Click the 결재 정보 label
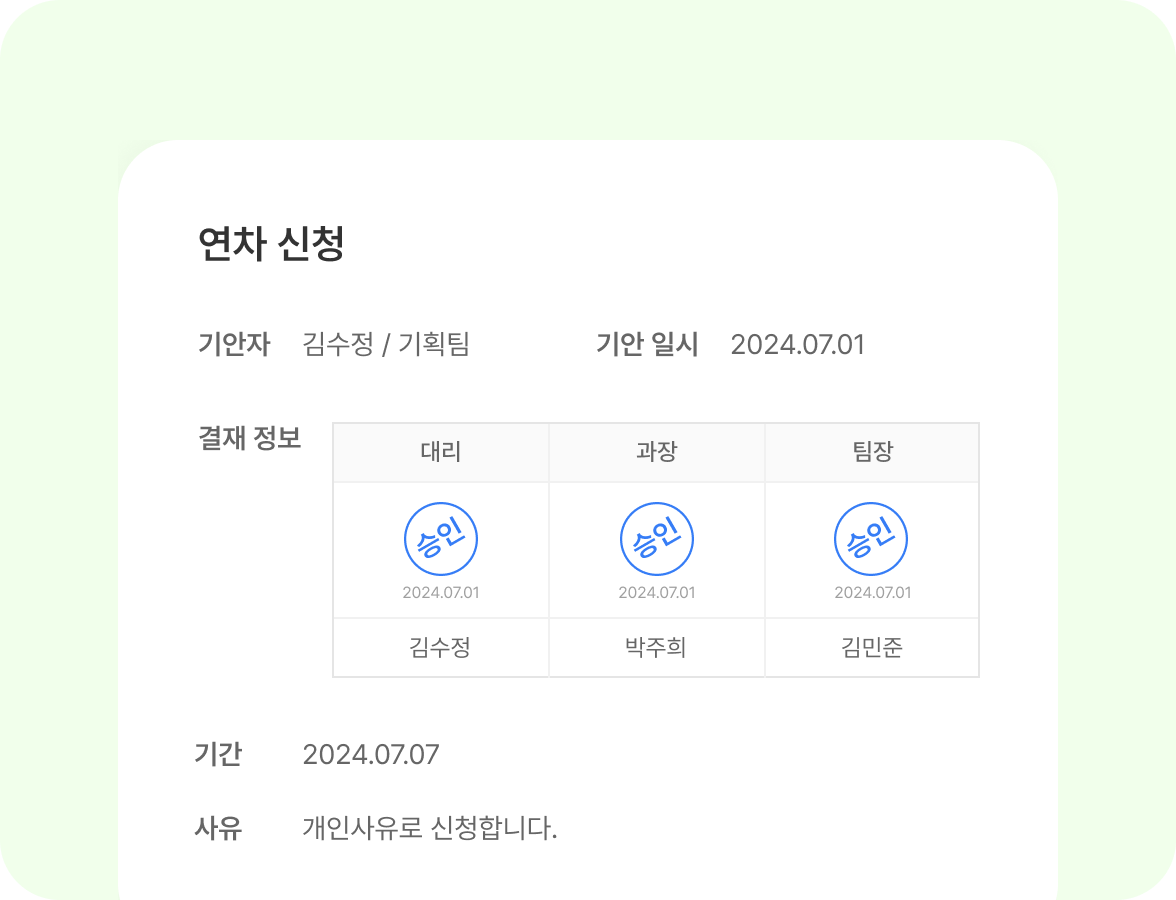The width and height of the screenshot is (1176, 900). coord(250,438)
